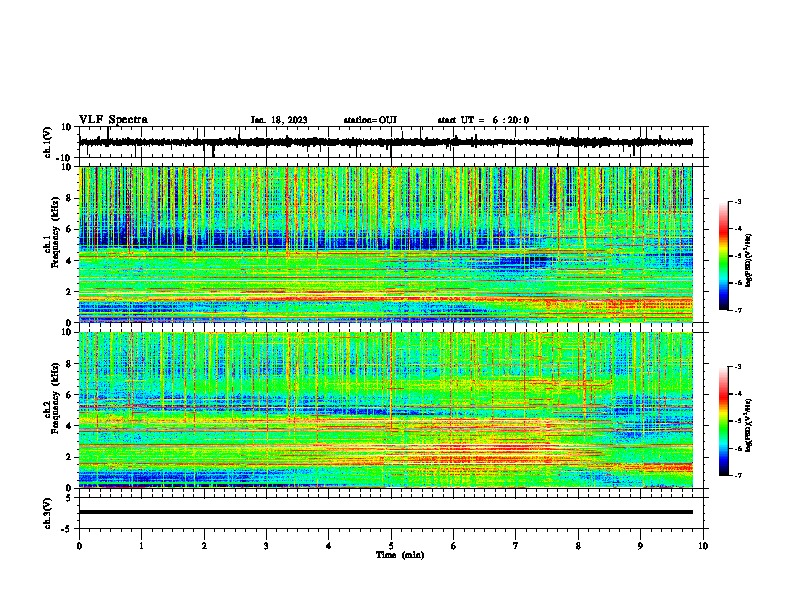Image resolution: width=792 pixels, height=612 pixels.
Task: Click the "-3" label on ch.1 color scale
Action: click(738, 201)
